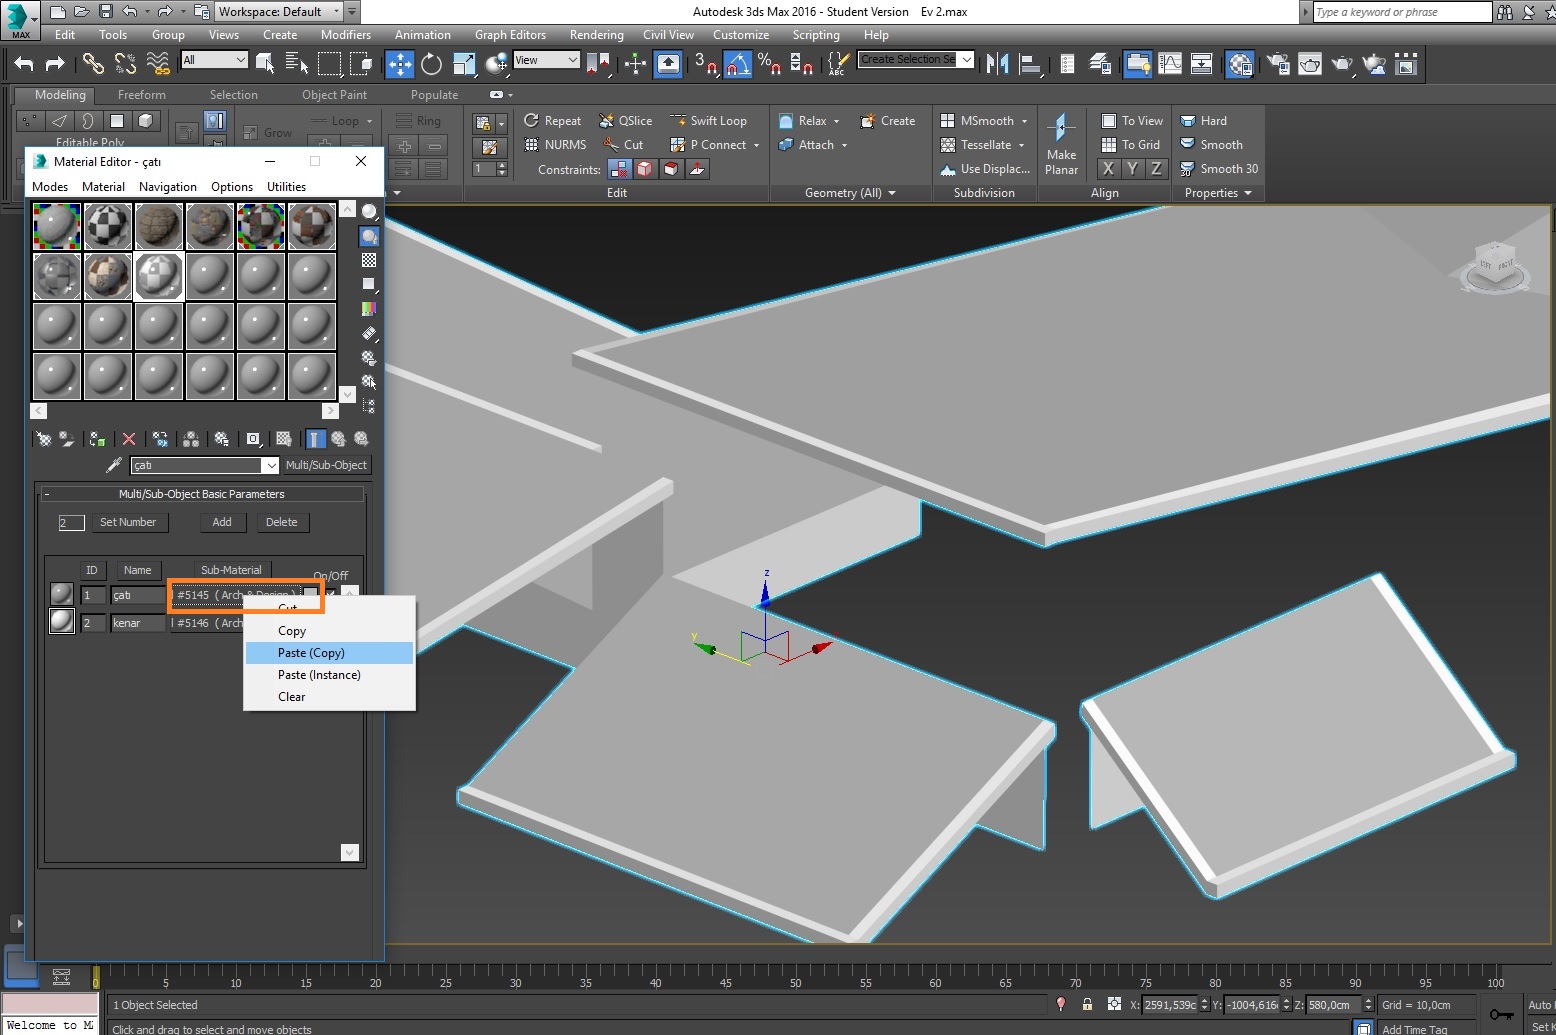The height and width of the screenshot is (1035, 1556).
Task: Click the Add sub-material button
Action: pyautogui.click(x=222, y=522)
